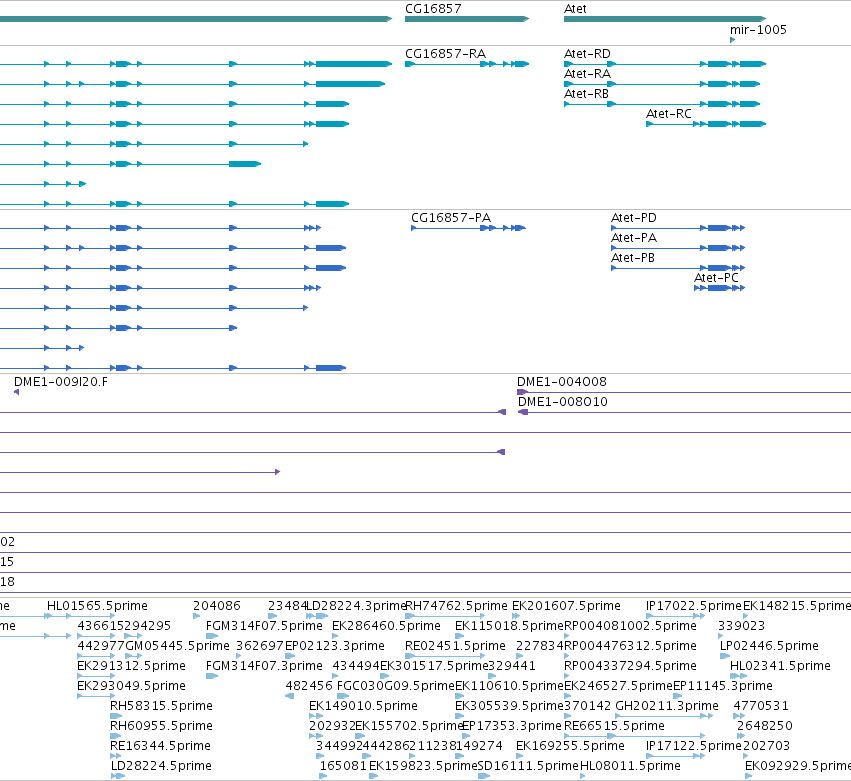Select the Atet-RD transcript label
The height and width of the screenshot is (781, 851).
coord(587,54)
